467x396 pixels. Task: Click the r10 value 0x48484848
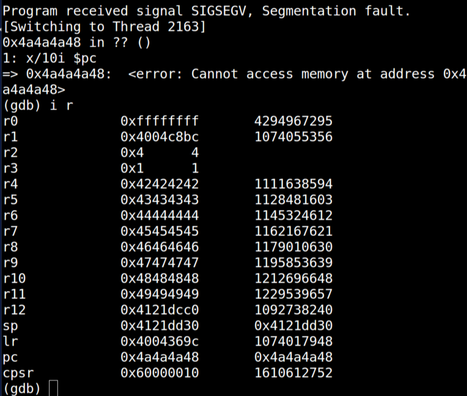coord(160,278)
